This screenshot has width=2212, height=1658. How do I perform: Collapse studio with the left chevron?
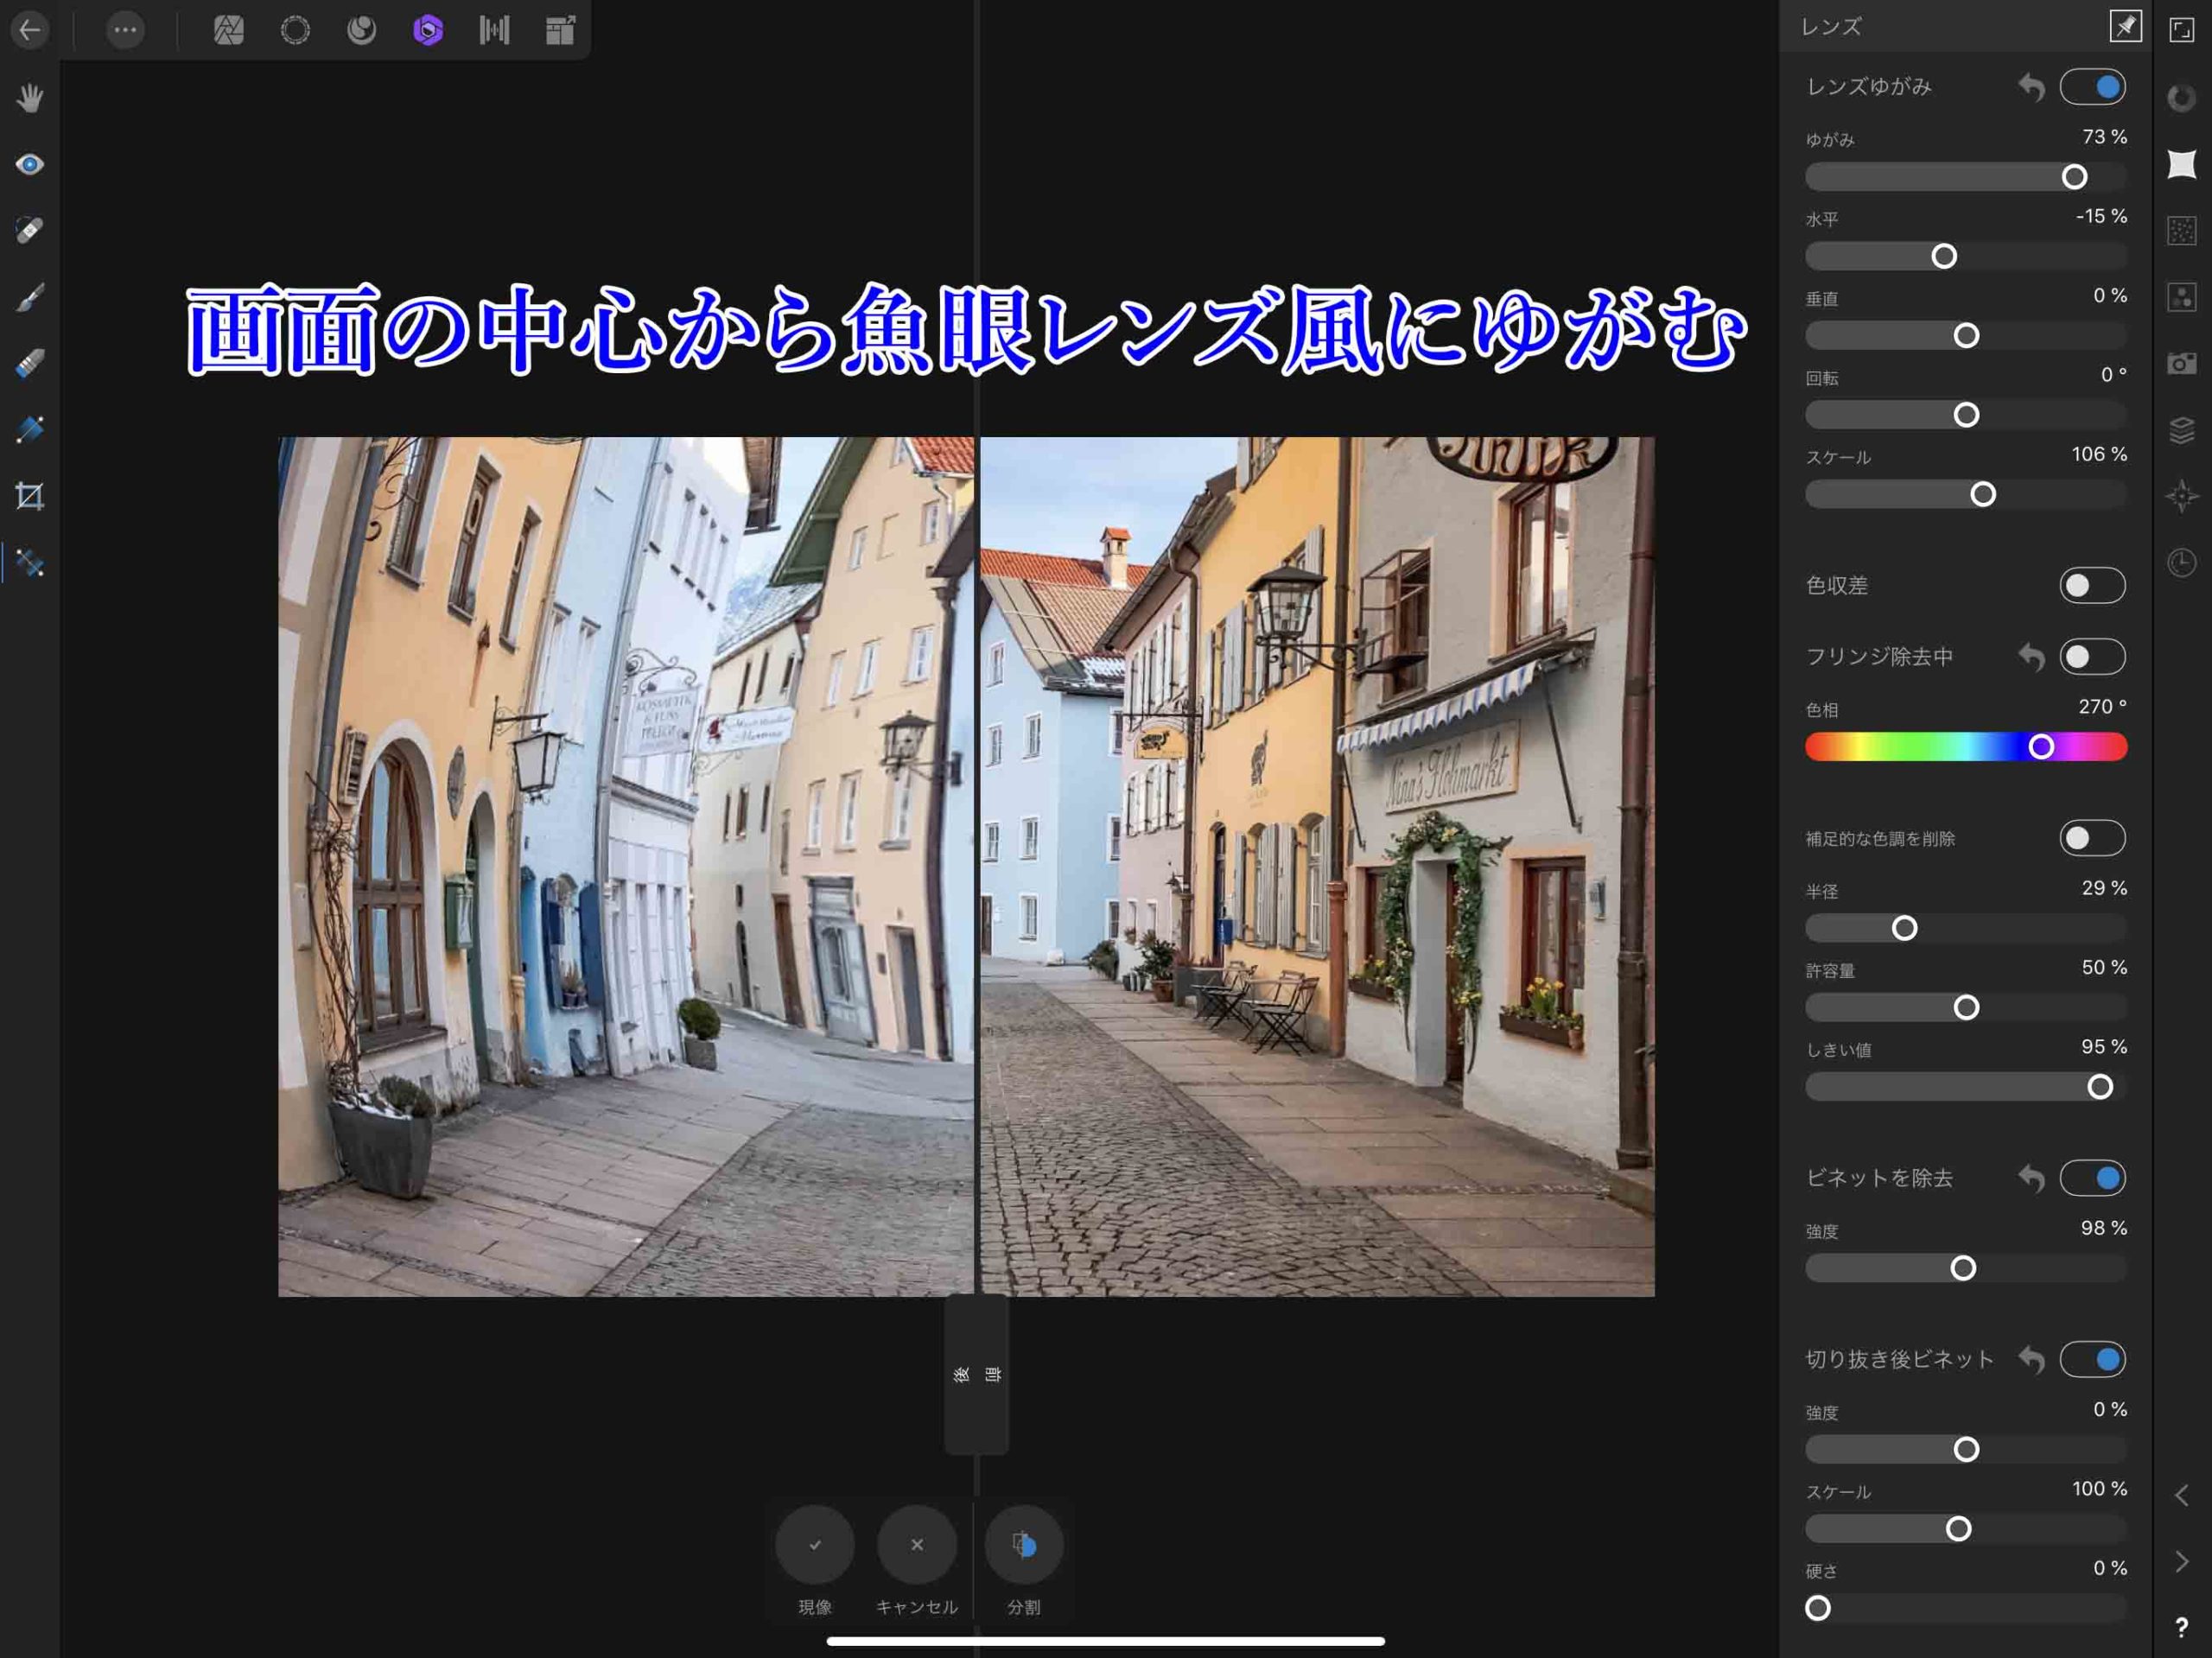click(2182, 1496)
